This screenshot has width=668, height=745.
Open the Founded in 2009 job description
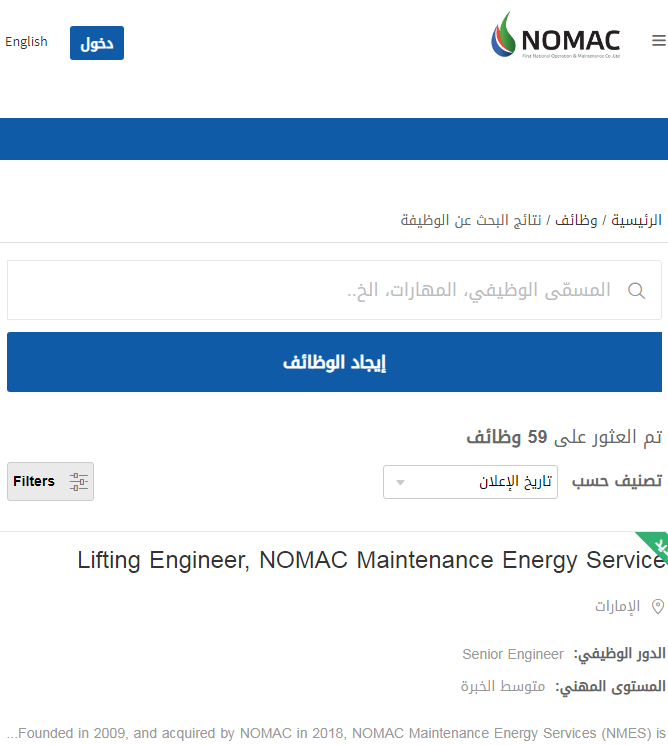click(x=335, y=733)
